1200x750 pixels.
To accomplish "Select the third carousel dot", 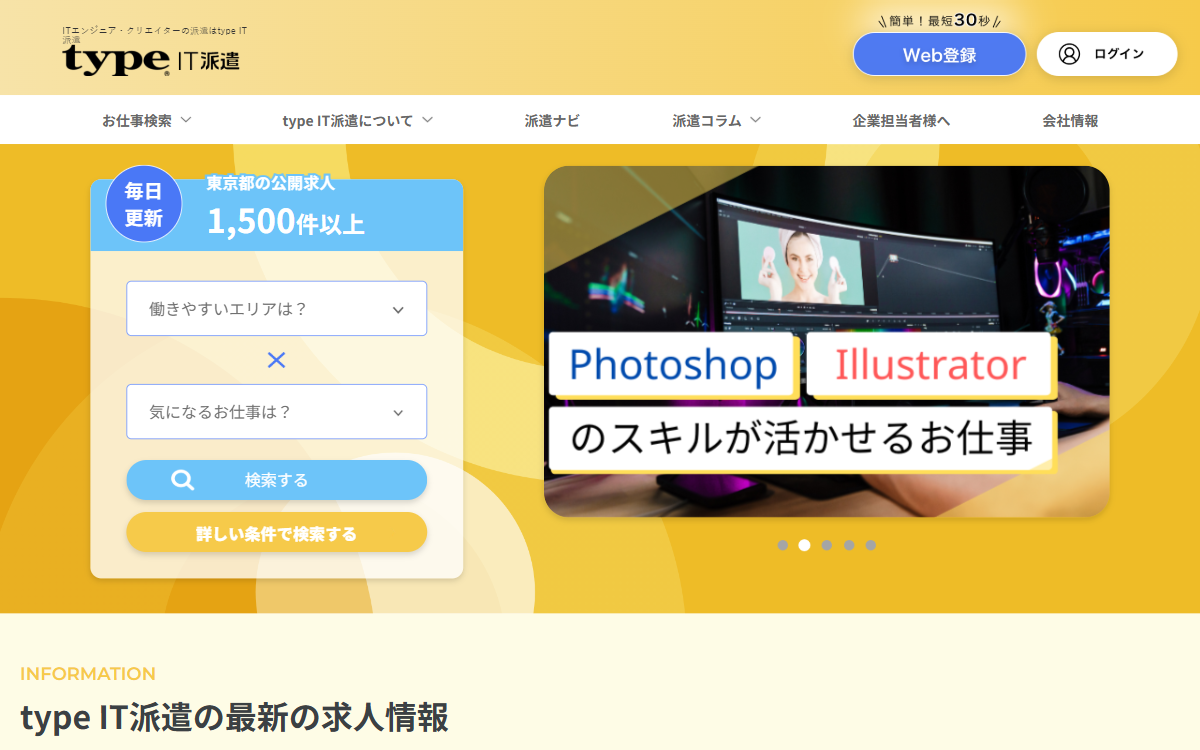I will 827,545.
